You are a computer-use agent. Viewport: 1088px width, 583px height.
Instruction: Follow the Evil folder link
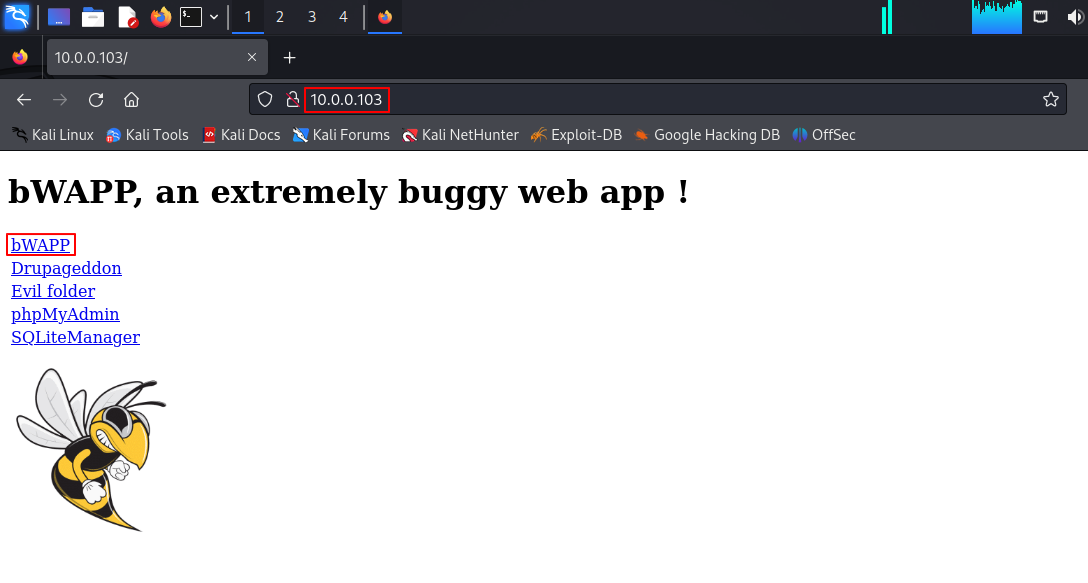[x=53, y=291]
